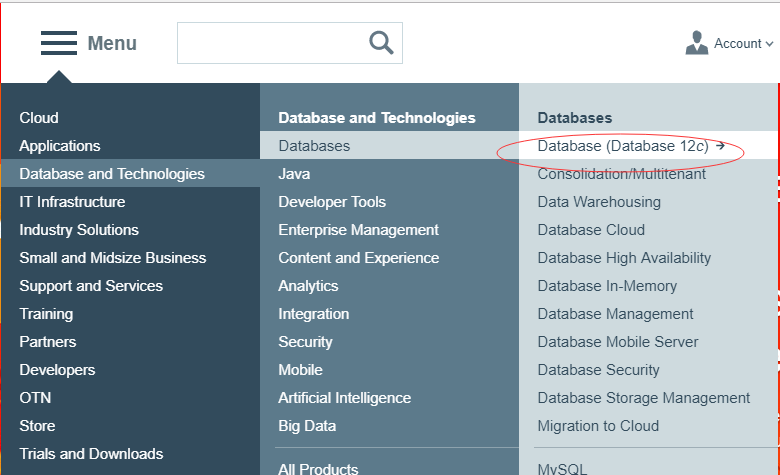Screen dimensions: 780x475
Task: Select Enterprise Management submenu item
Action: pyautogui.click(x=358, y=230)
